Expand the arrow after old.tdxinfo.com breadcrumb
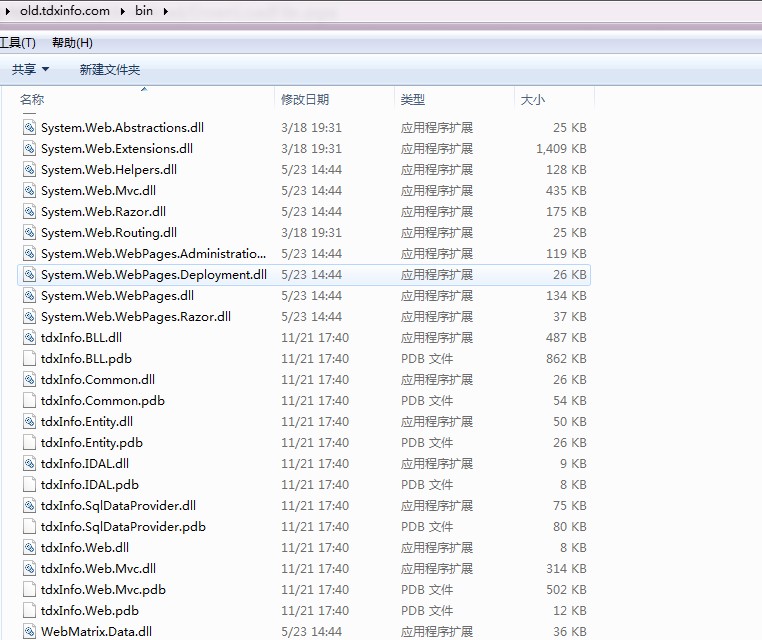Image resolution: width=762 pixels, height=640 pixels. tap(122, 11)
